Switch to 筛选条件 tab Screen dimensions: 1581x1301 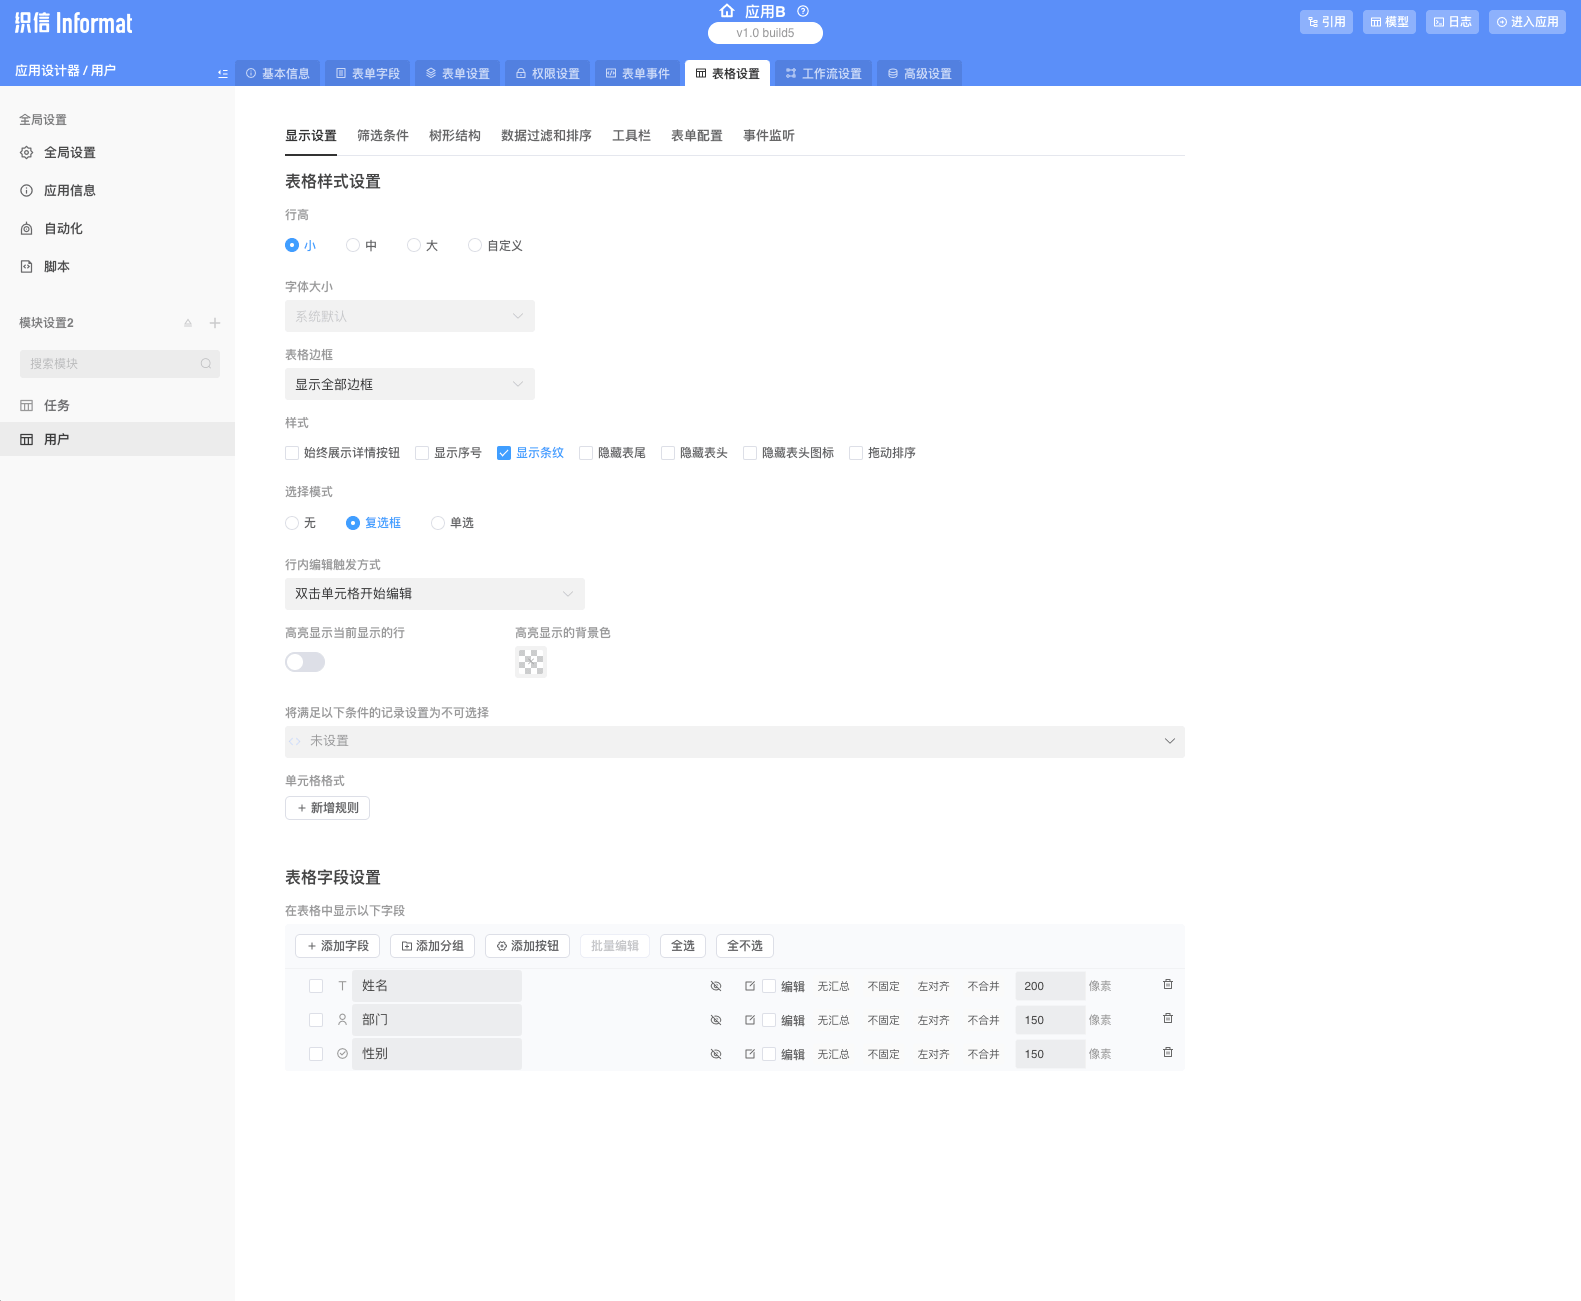point(383,136)
